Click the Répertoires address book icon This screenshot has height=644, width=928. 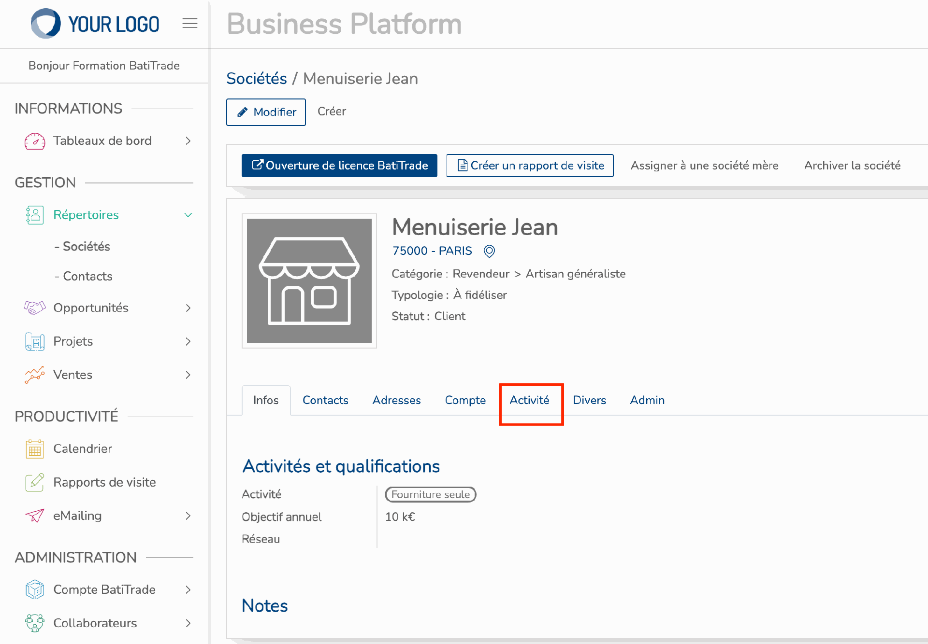[x=35, y=215]
